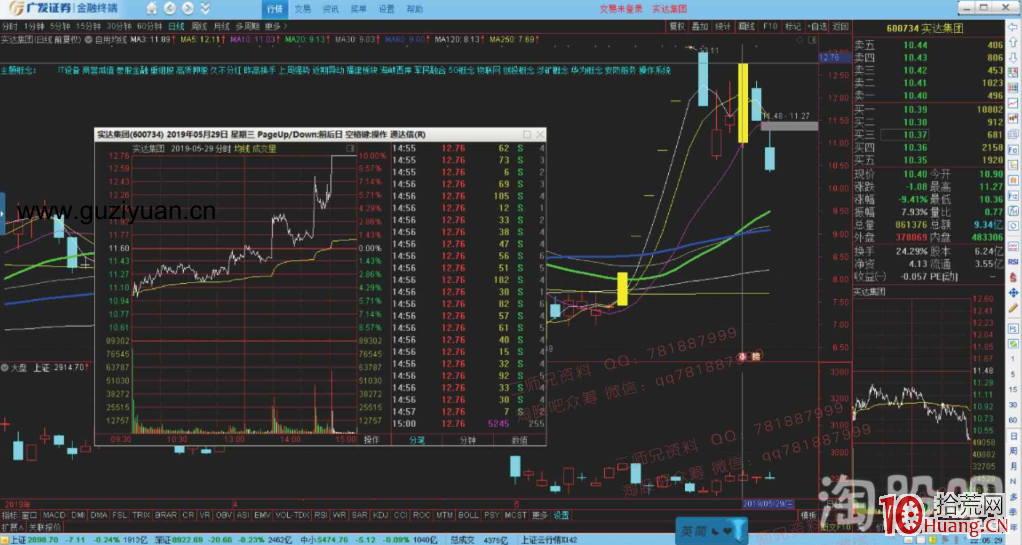Open the 帮助 menu
This screenshot has width=1022, height=545.
tap(415, 9)
